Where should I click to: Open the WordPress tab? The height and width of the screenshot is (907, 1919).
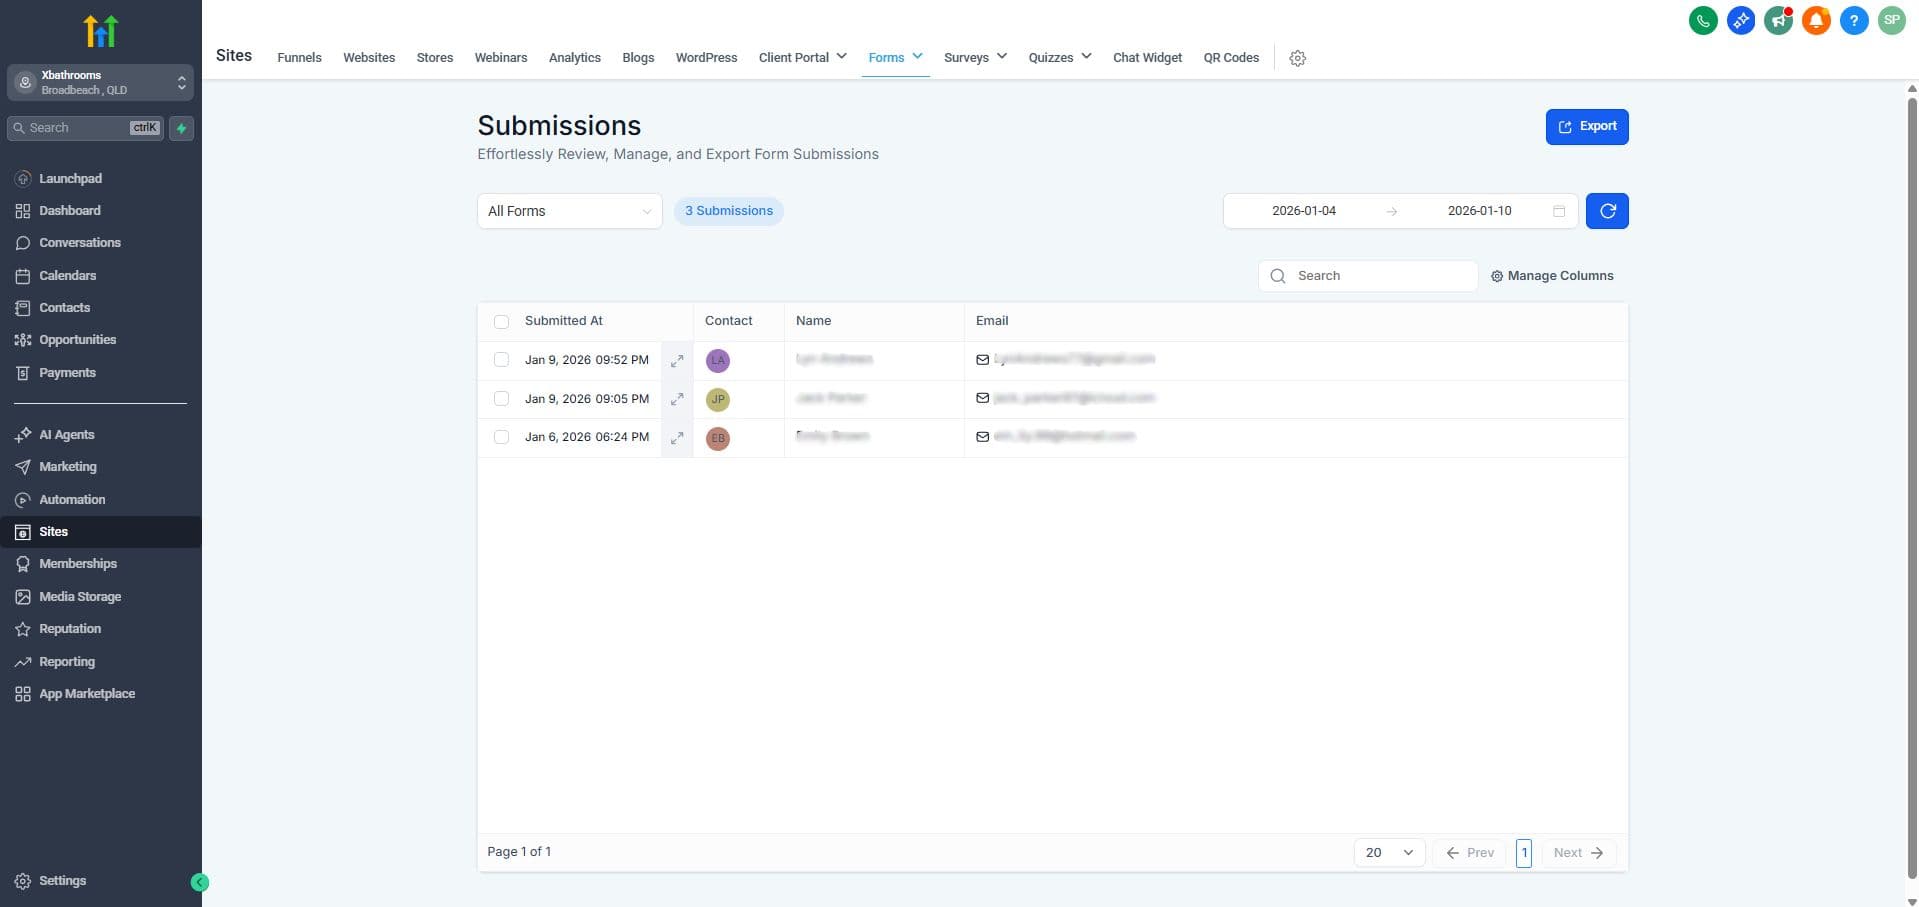705,58
